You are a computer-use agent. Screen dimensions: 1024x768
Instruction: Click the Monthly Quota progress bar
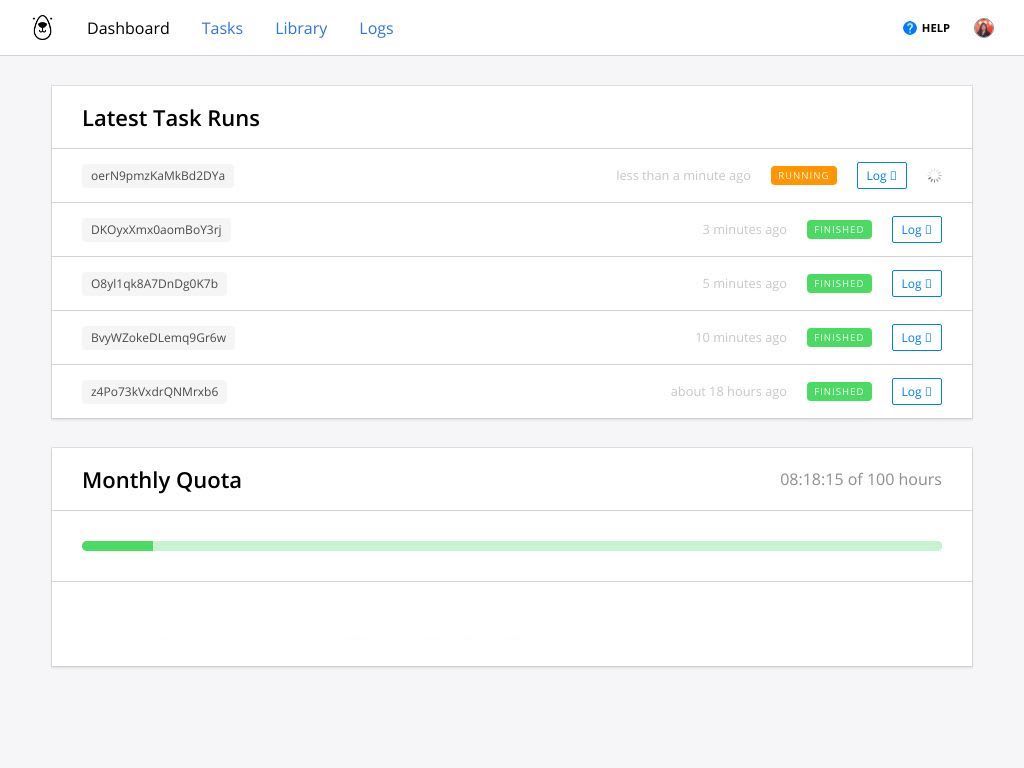512,545
